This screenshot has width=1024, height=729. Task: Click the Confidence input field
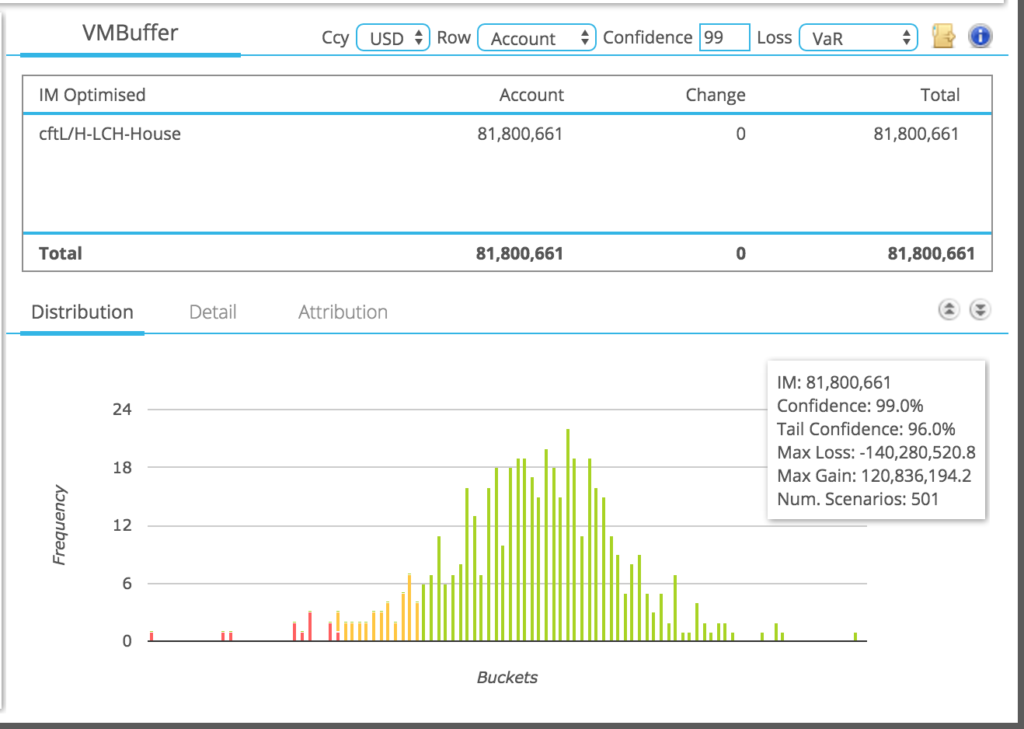pos(724,38)
